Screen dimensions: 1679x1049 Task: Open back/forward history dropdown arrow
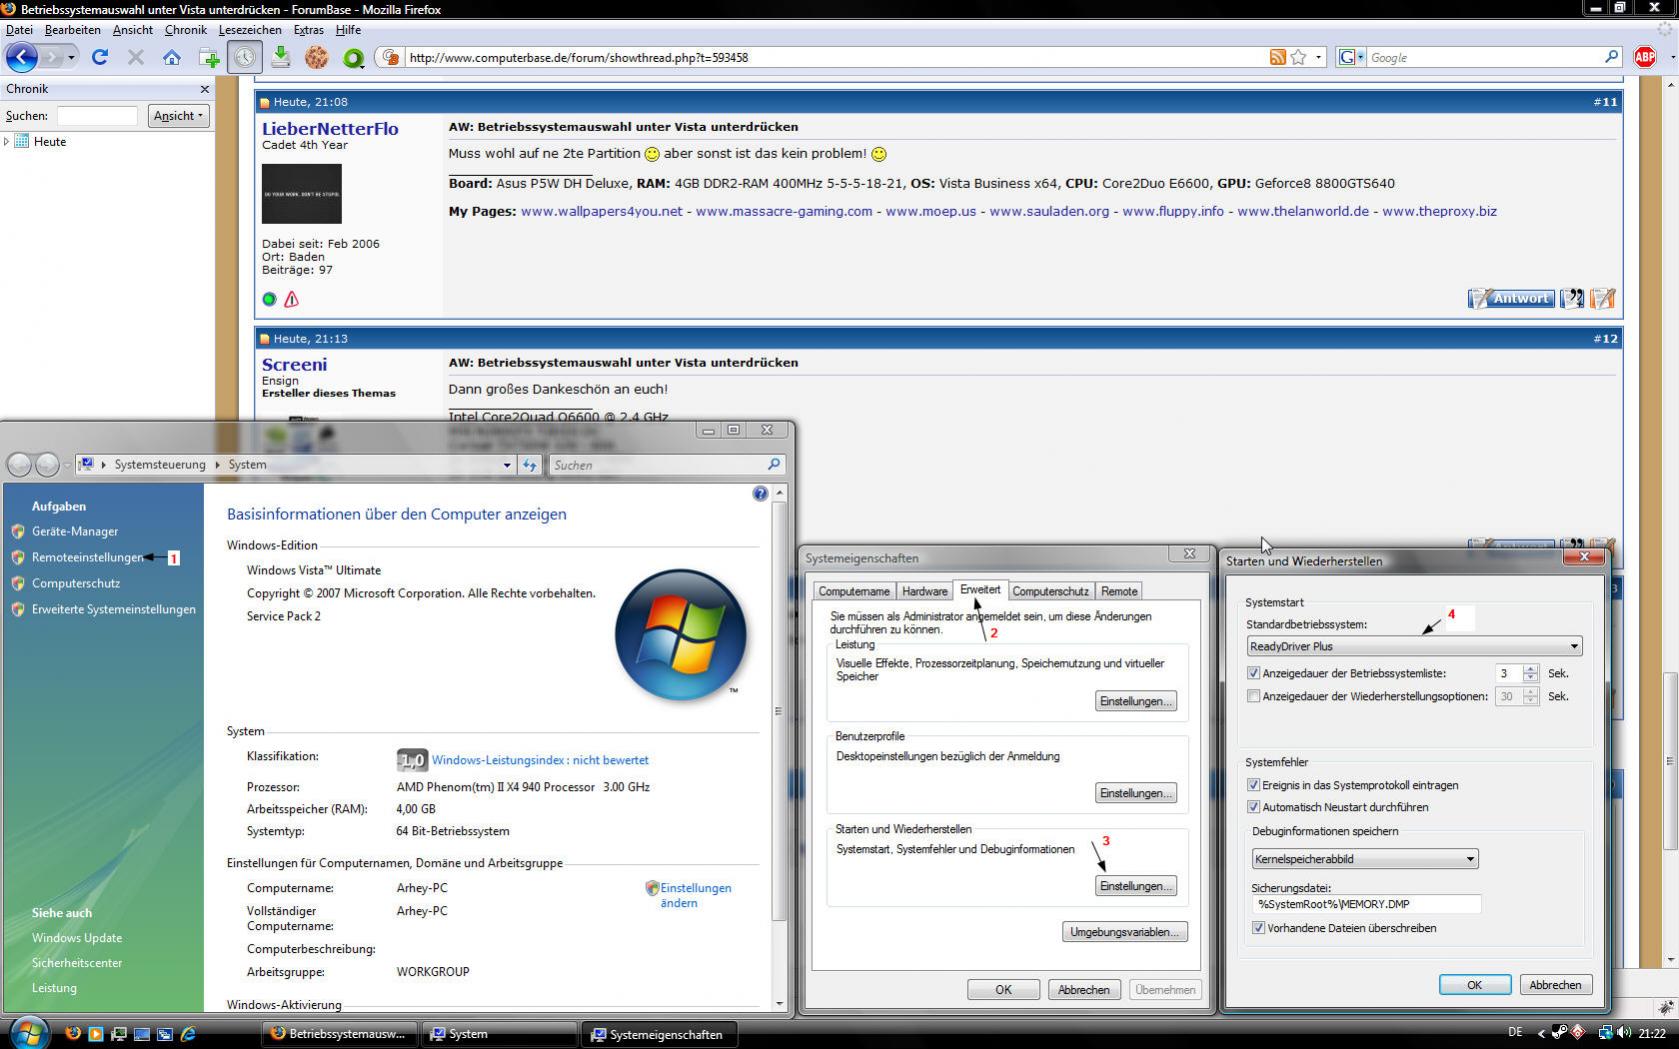[72, 58]
